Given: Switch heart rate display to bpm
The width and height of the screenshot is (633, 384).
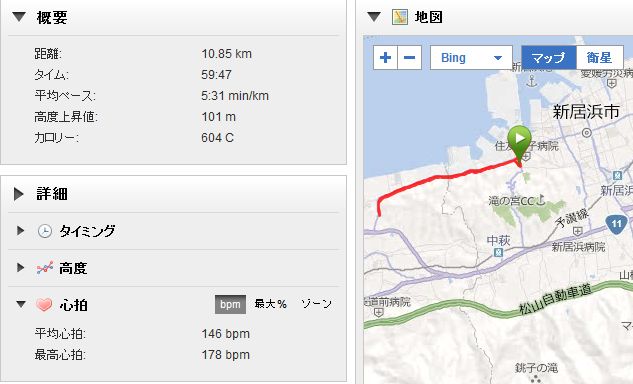Looking at the screenshot, I should pos(230,304).
